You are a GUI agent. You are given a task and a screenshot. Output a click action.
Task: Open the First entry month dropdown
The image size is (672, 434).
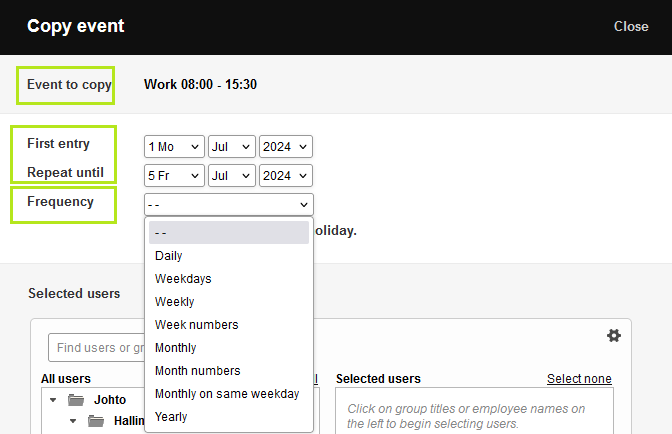[232, 147]
